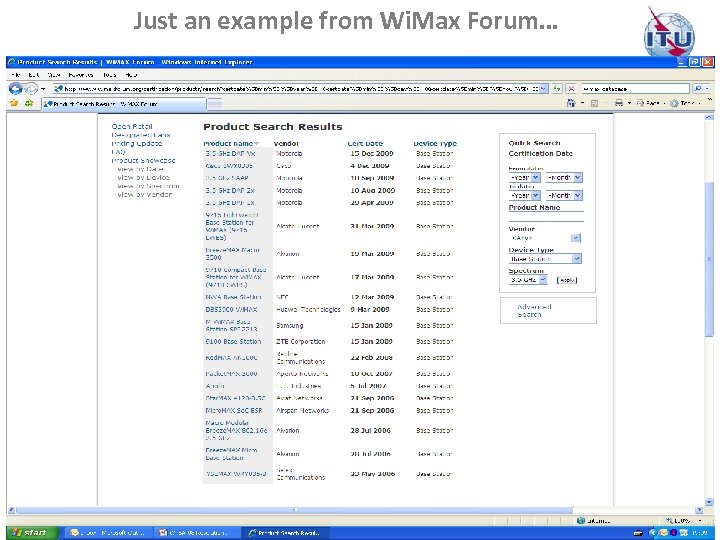The height and width of the screenshot is (540, 720).
Task: Click the Internet zone globe icon in the status bar
Action: 581,521
